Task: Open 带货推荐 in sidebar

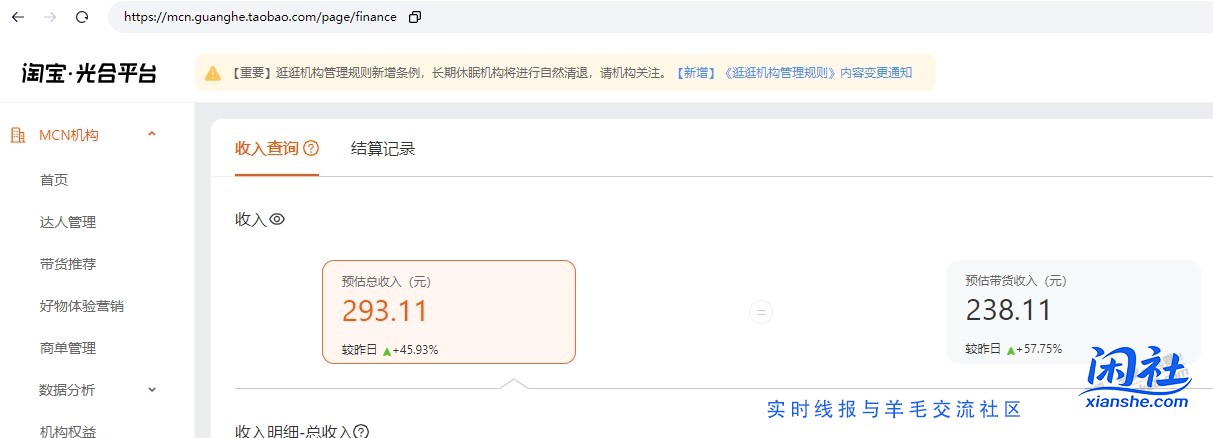Action: (68, 264)
